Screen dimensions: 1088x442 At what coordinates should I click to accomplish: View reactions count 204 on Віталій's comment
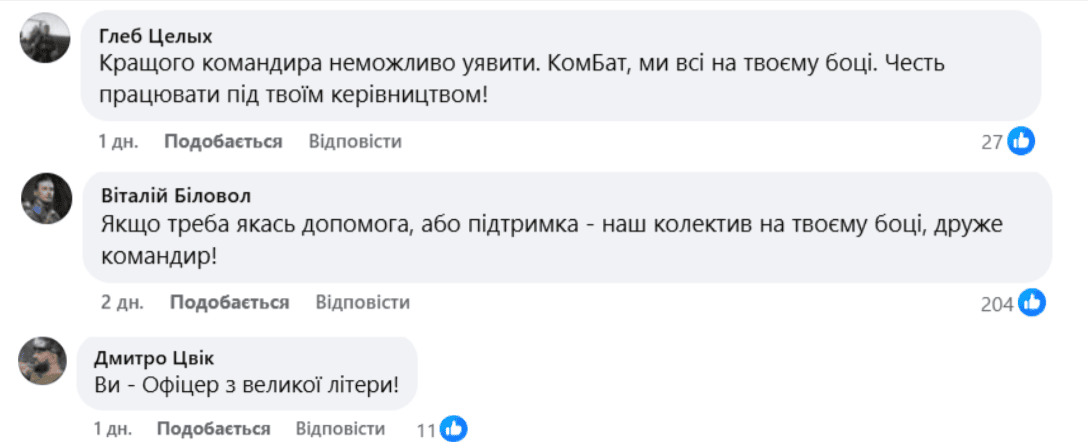[997, 304]
